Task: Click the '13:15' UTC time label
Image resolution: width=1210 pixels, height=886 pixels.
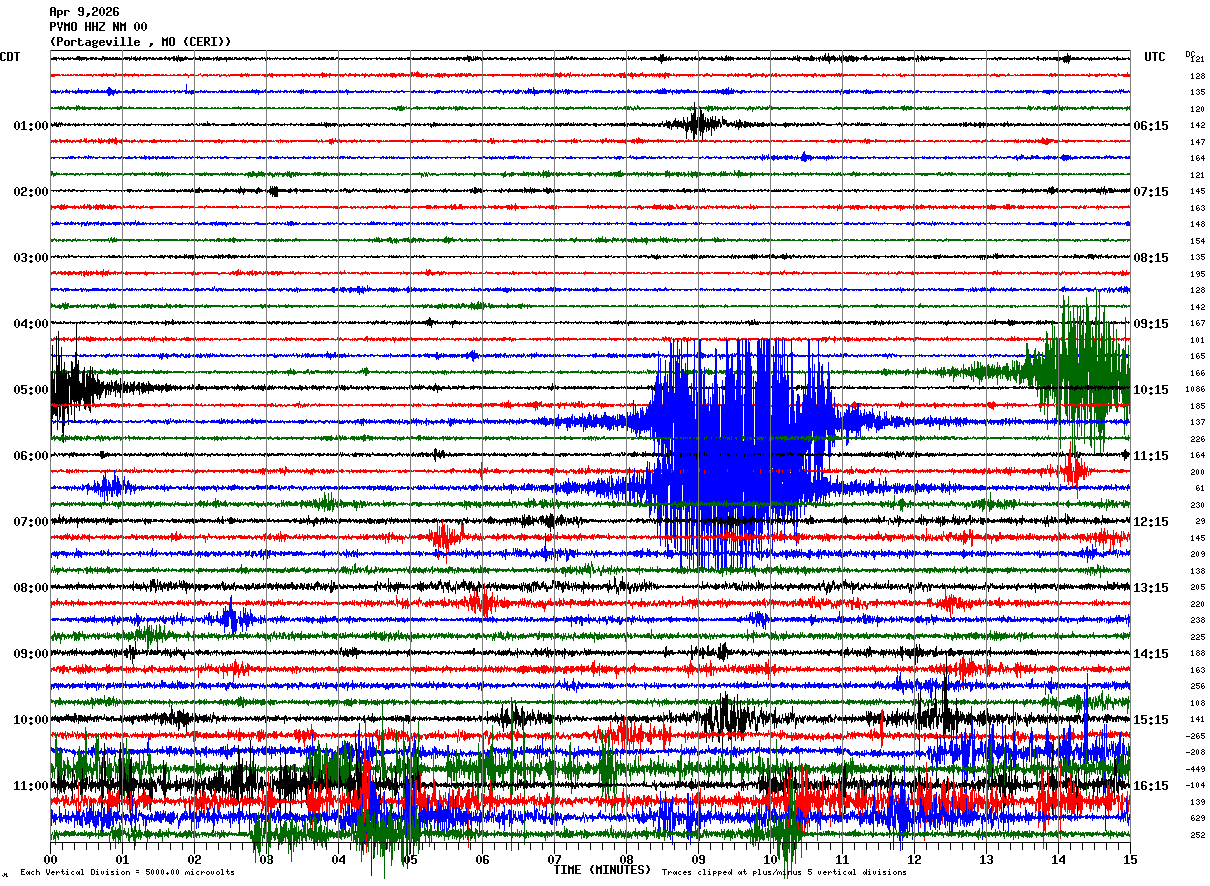Action: [1151, 588]
